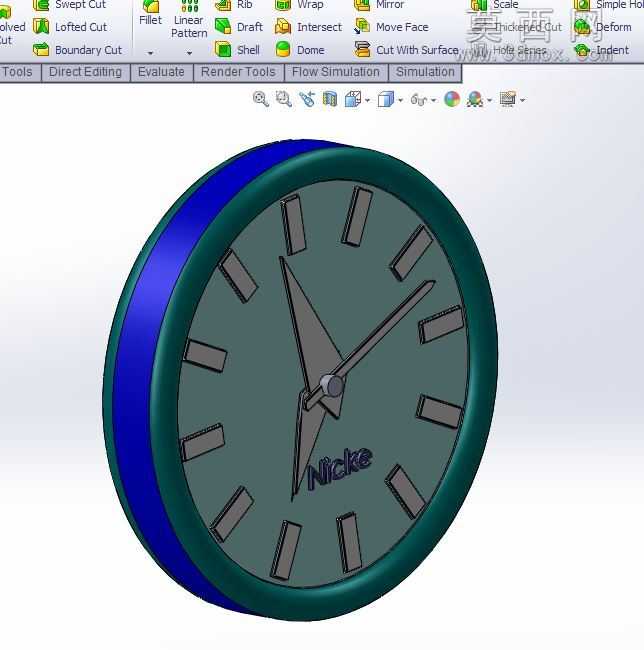The image size is (644, 650).
Task: Click the Wrap feature
Action: point(299,5)
